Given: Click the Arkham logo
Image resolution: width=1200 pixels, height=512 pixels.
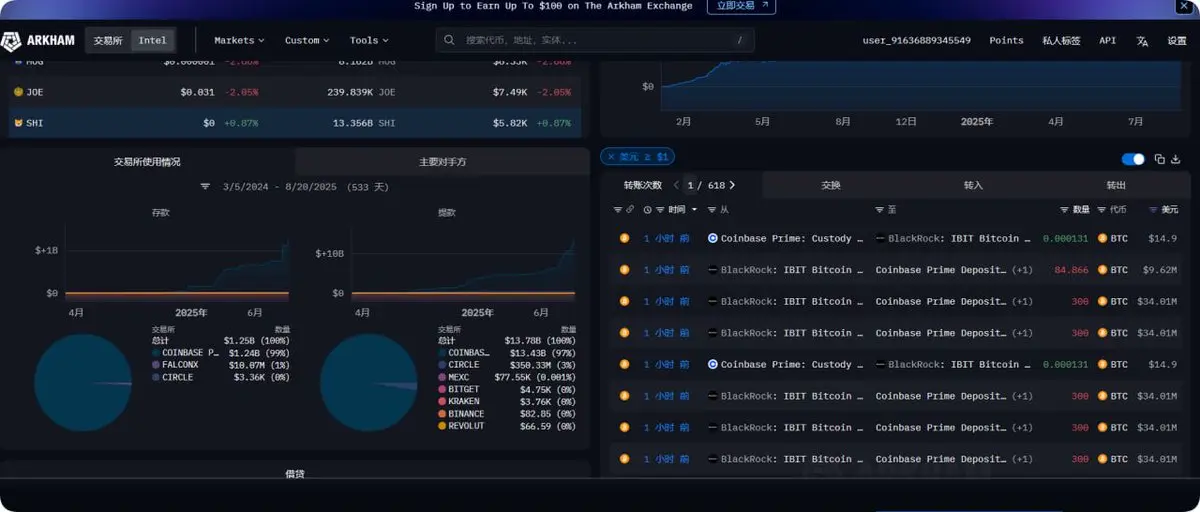Looking at the screenshot, I should 39,41.
